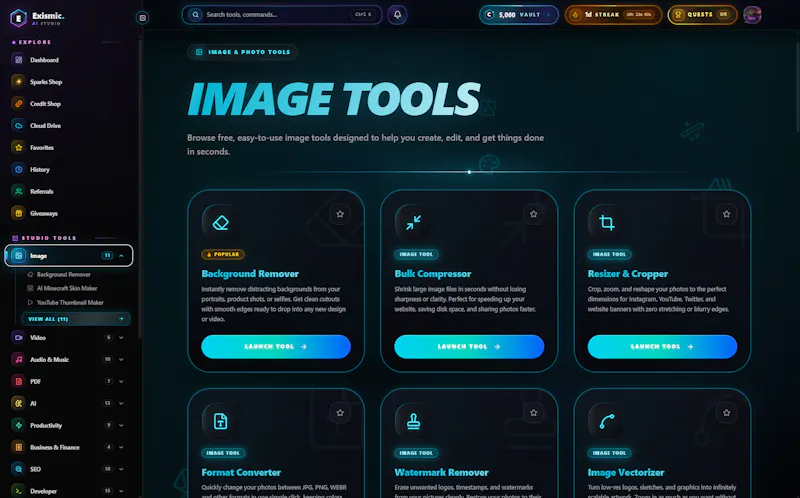800x498 pixels.
Task: Launch the Bulk Compressor tool
Action: pyautogui.click(x=469, y=346)
